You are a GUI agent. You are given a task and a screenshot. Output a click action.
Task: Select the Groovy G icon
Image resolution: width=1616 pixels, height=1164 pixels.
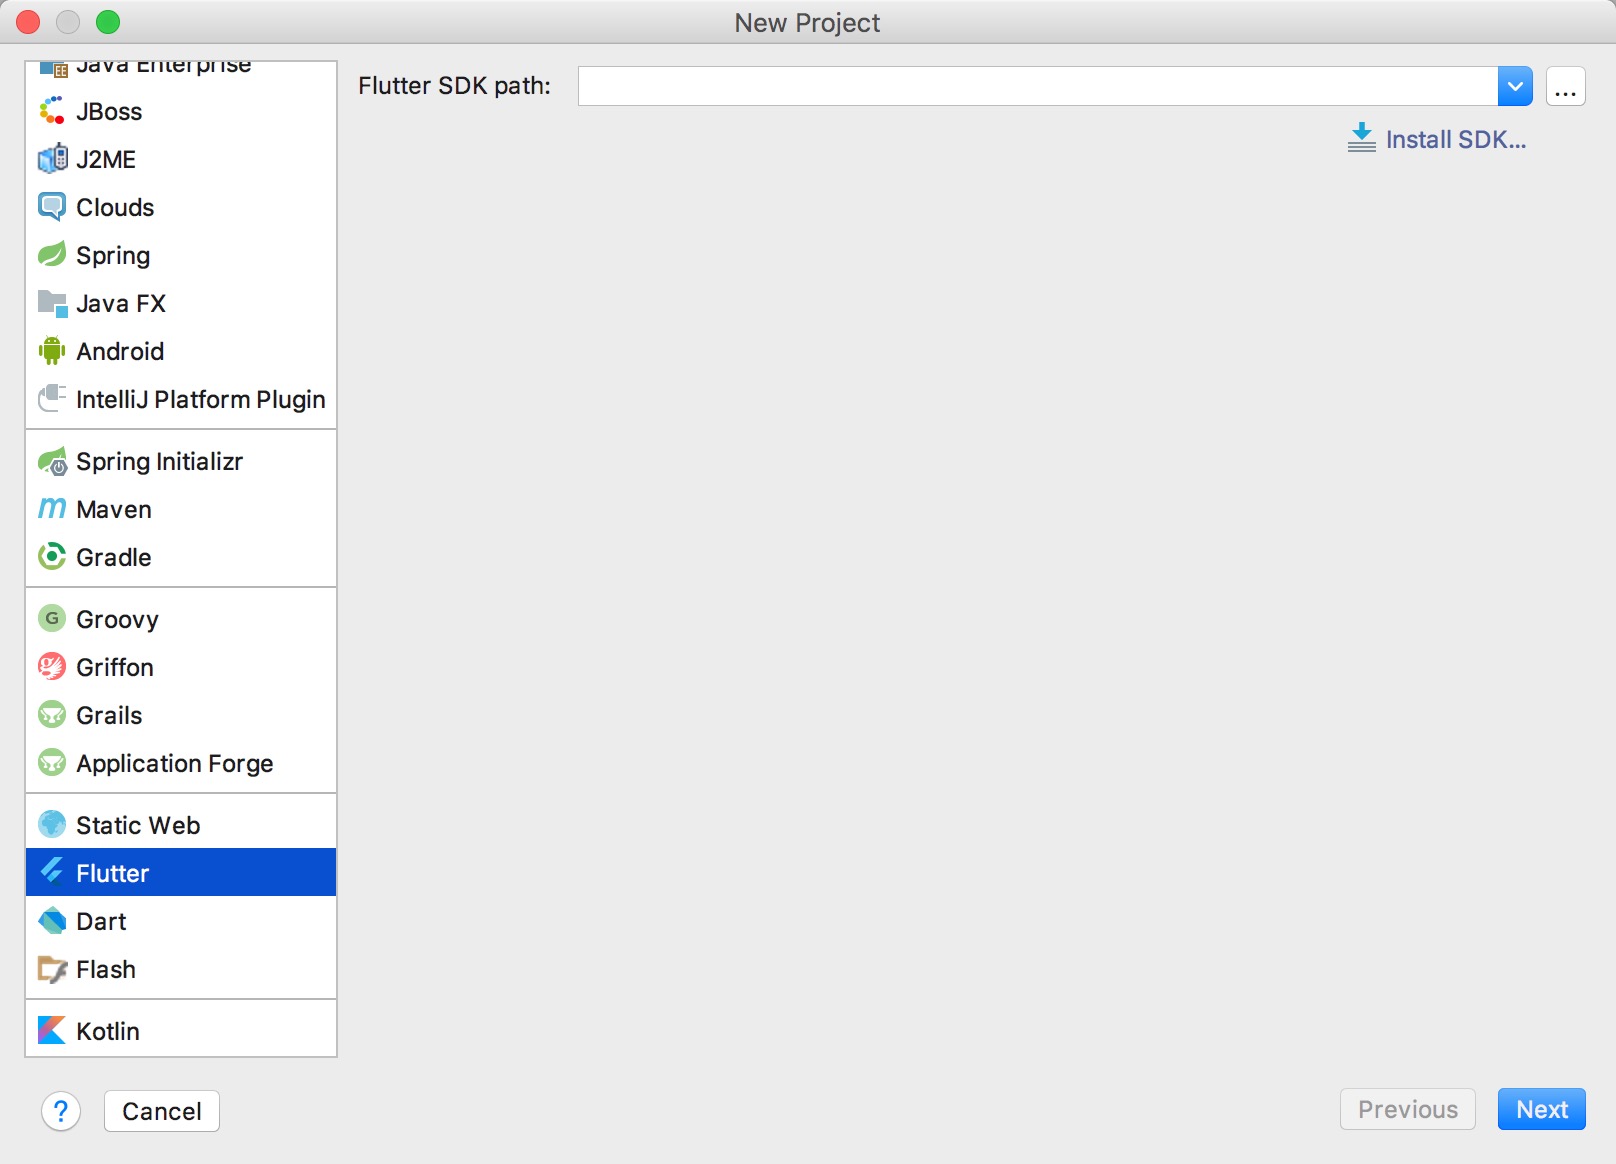(x=52, y=619)
